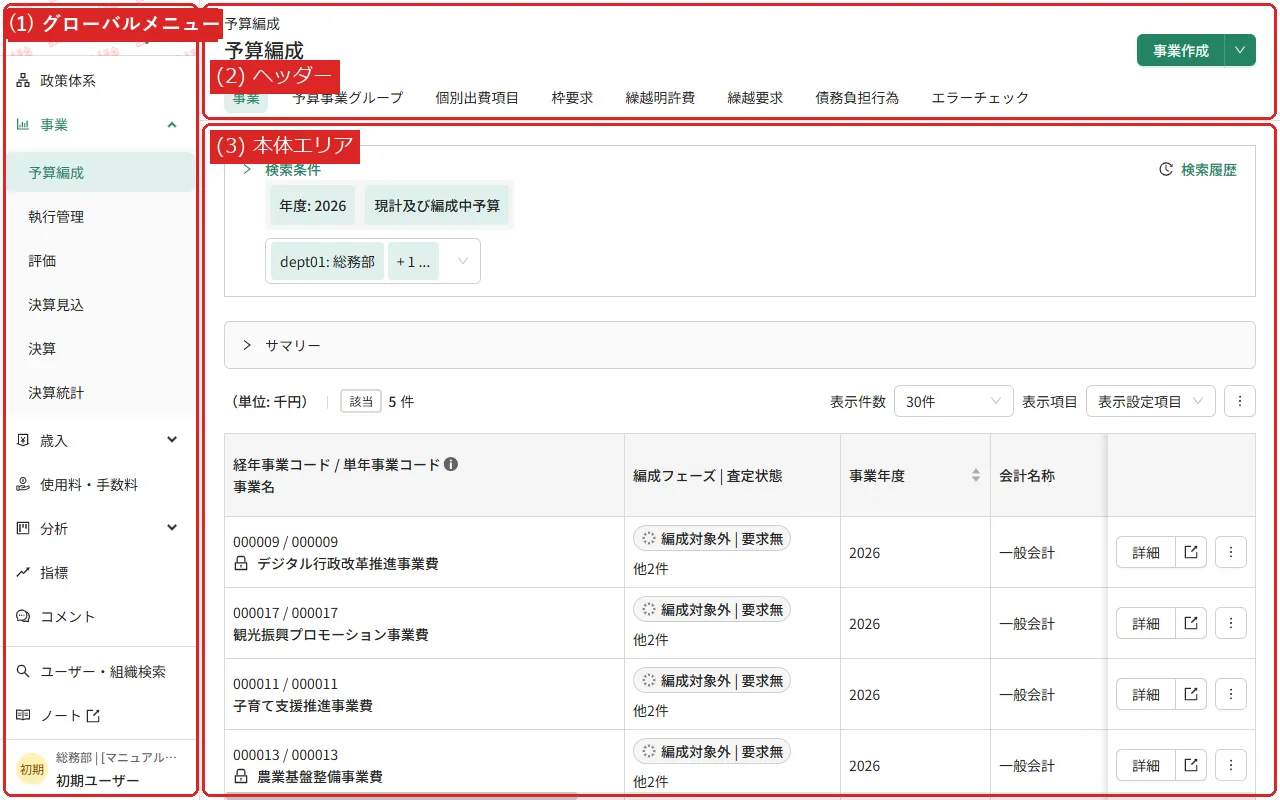
Task: Open more options for 子育て支援推進事業費 row
Action: (x=1231, y=694)
